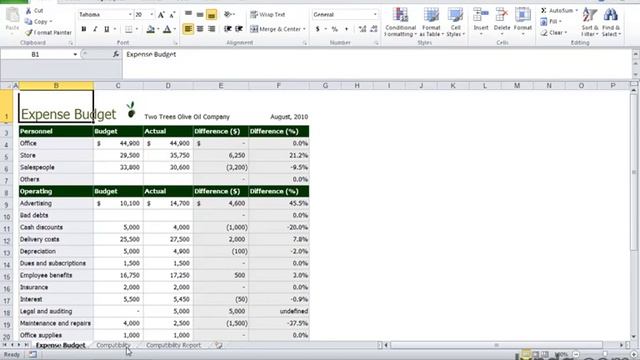Open the font name dropdown
This screenshot has height=360, width=640.
pos(130,15)
